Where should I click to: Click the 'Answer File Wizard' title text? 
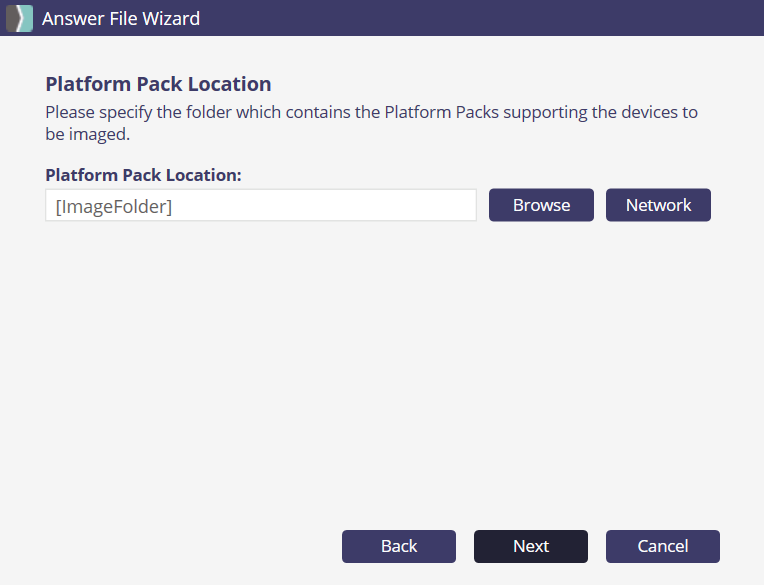[121, 18]
